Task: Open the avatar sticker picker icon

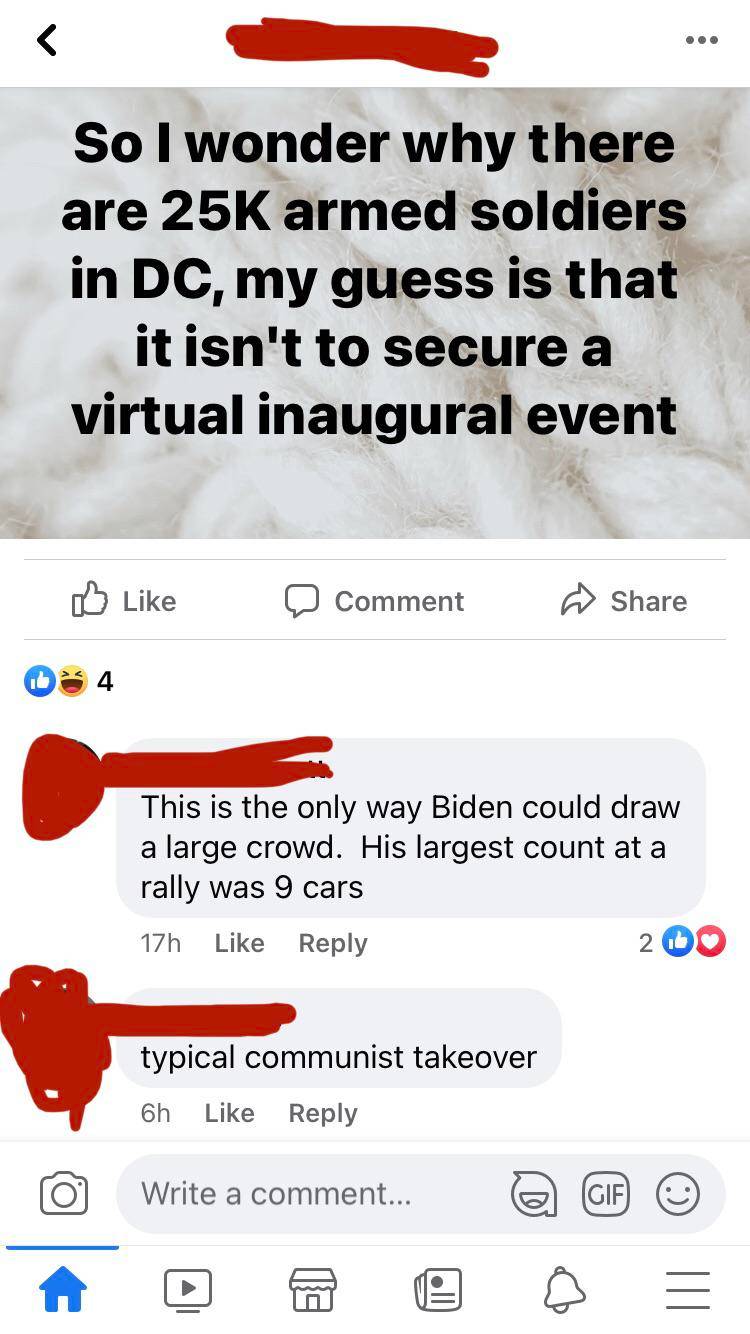Action: pyautogui.click(x=533, y=1194)
